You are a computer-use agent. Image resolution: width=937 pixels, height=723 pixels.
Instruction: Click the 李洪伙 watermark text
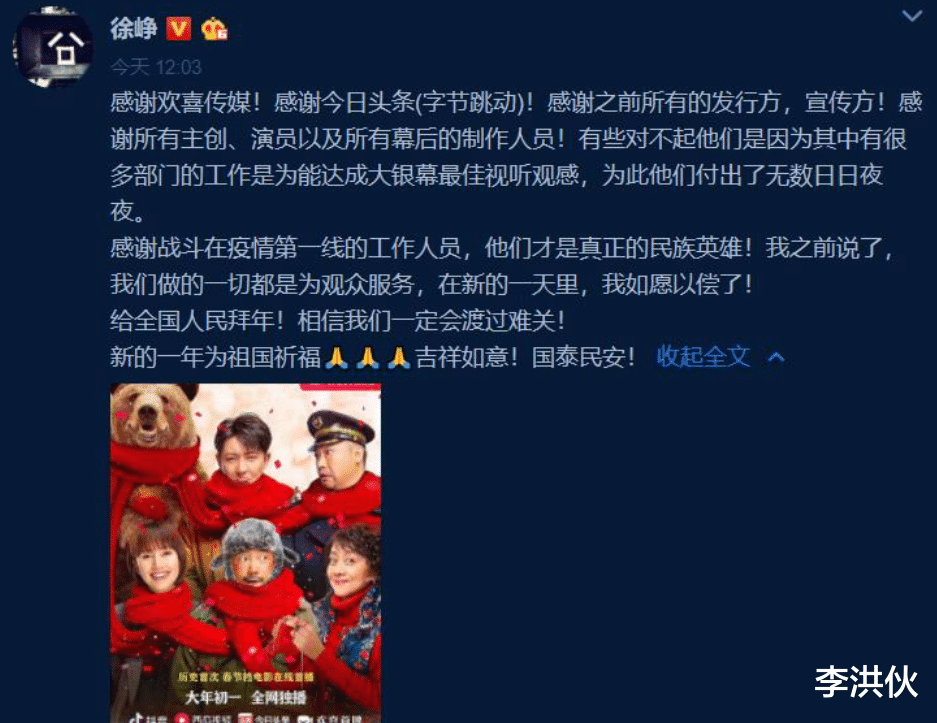coord(866,682)
